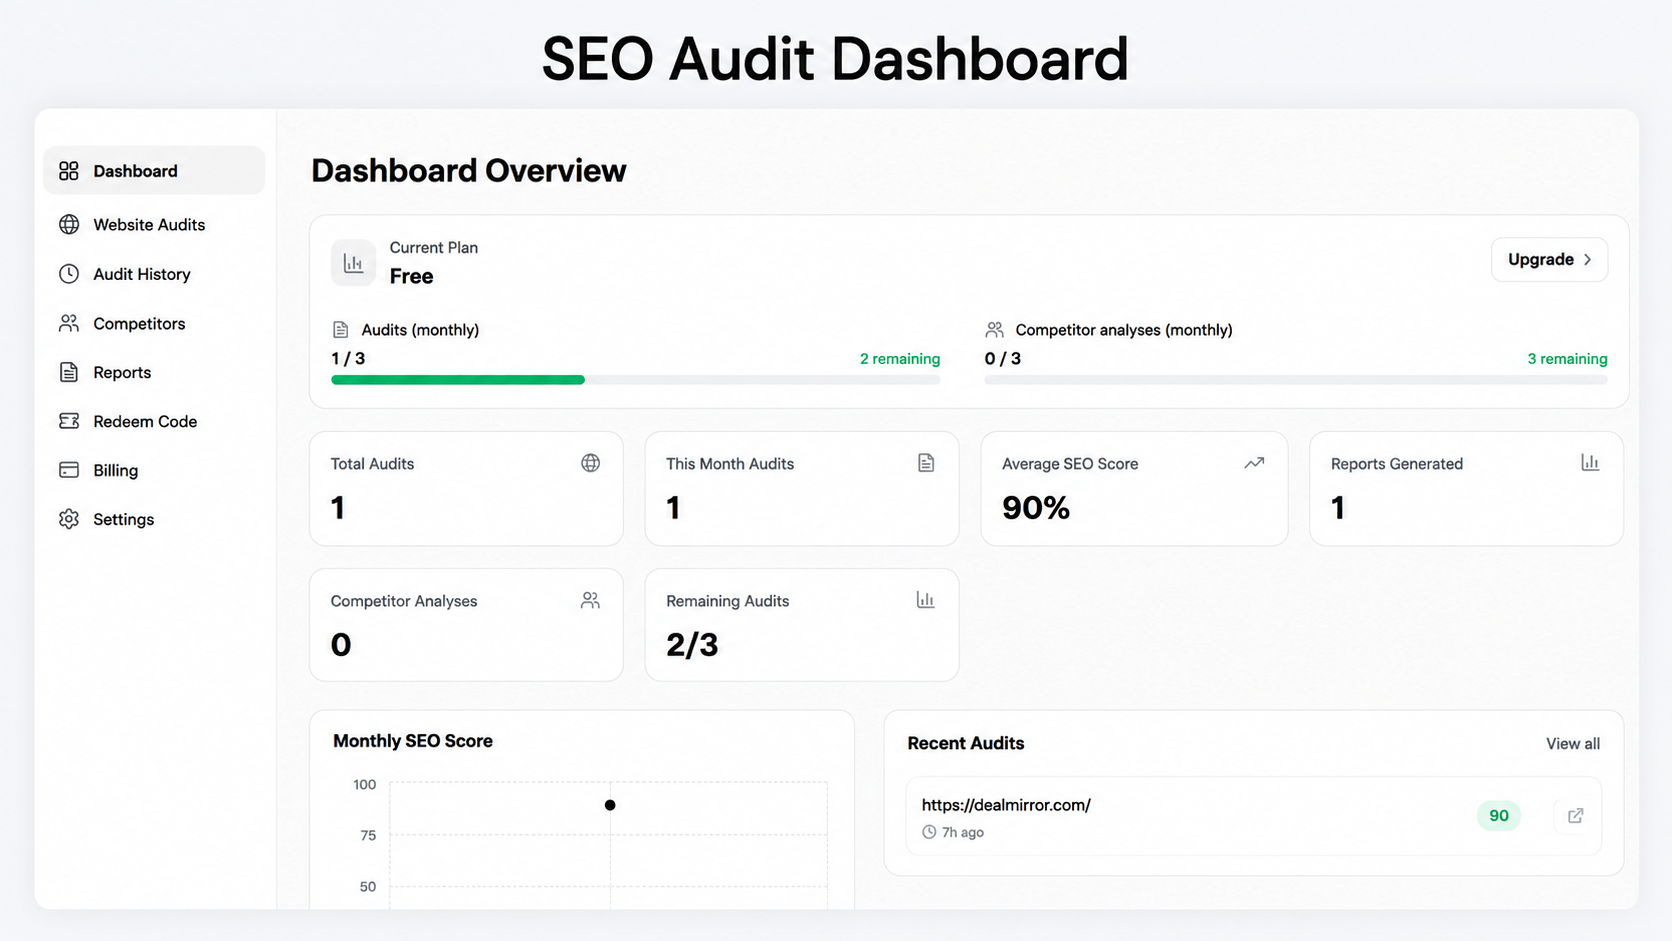The height and width of the screenshot is (941, 1672).
Task: Open dealmirror audit via external link icon
Action: (x=1576, y=816)
